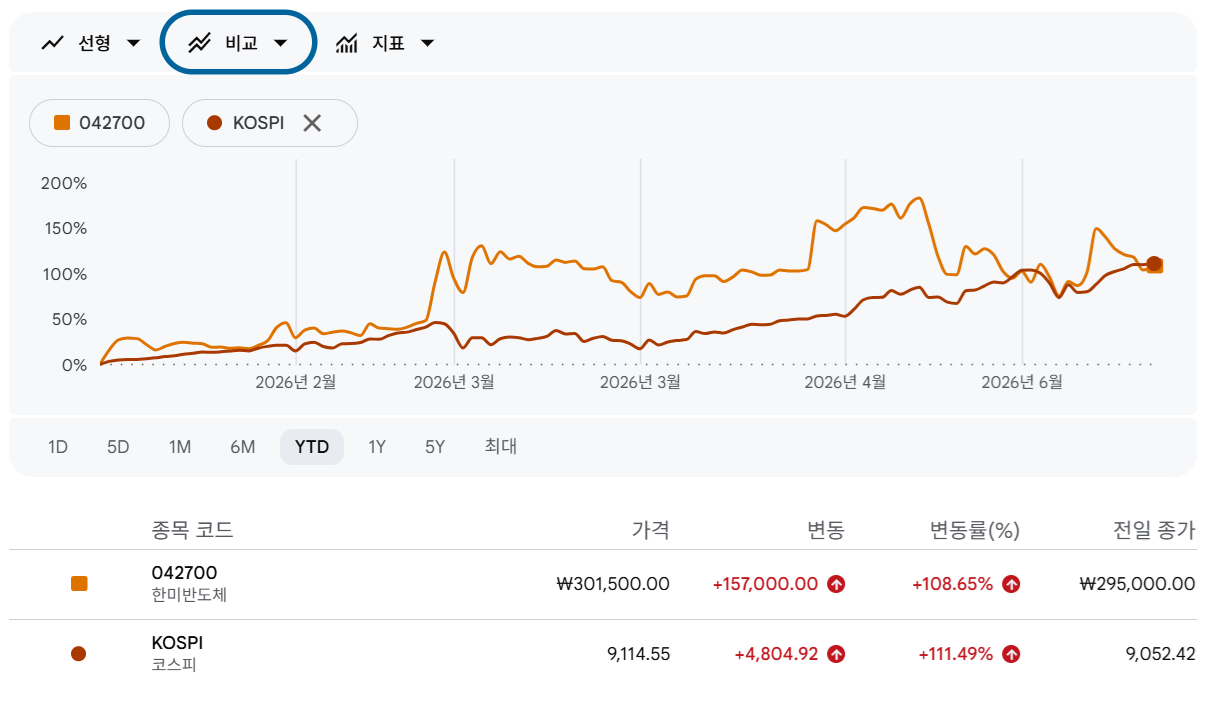Click 2026년 6월 axis label
1223x714 pixels.
click(1022, 382)
